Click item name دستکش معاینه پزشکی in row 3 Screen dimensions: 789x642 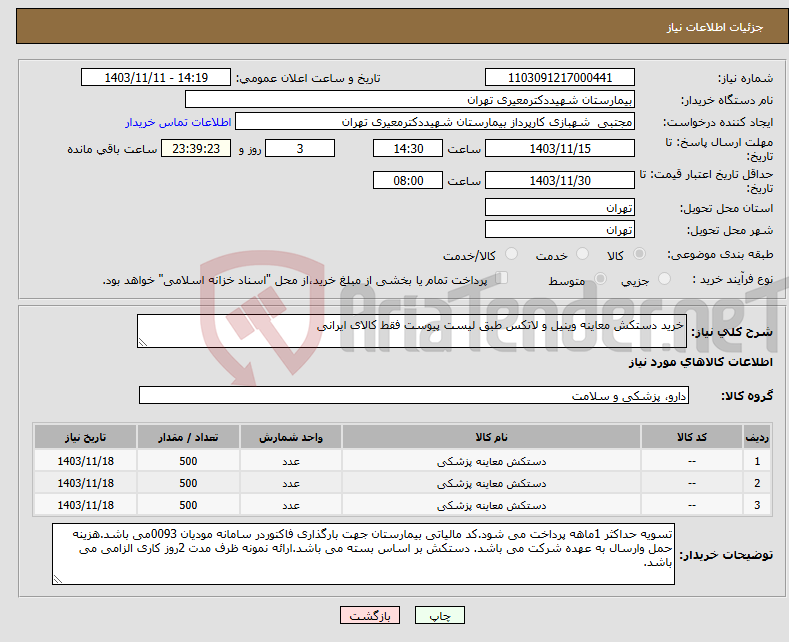(491, 505)
